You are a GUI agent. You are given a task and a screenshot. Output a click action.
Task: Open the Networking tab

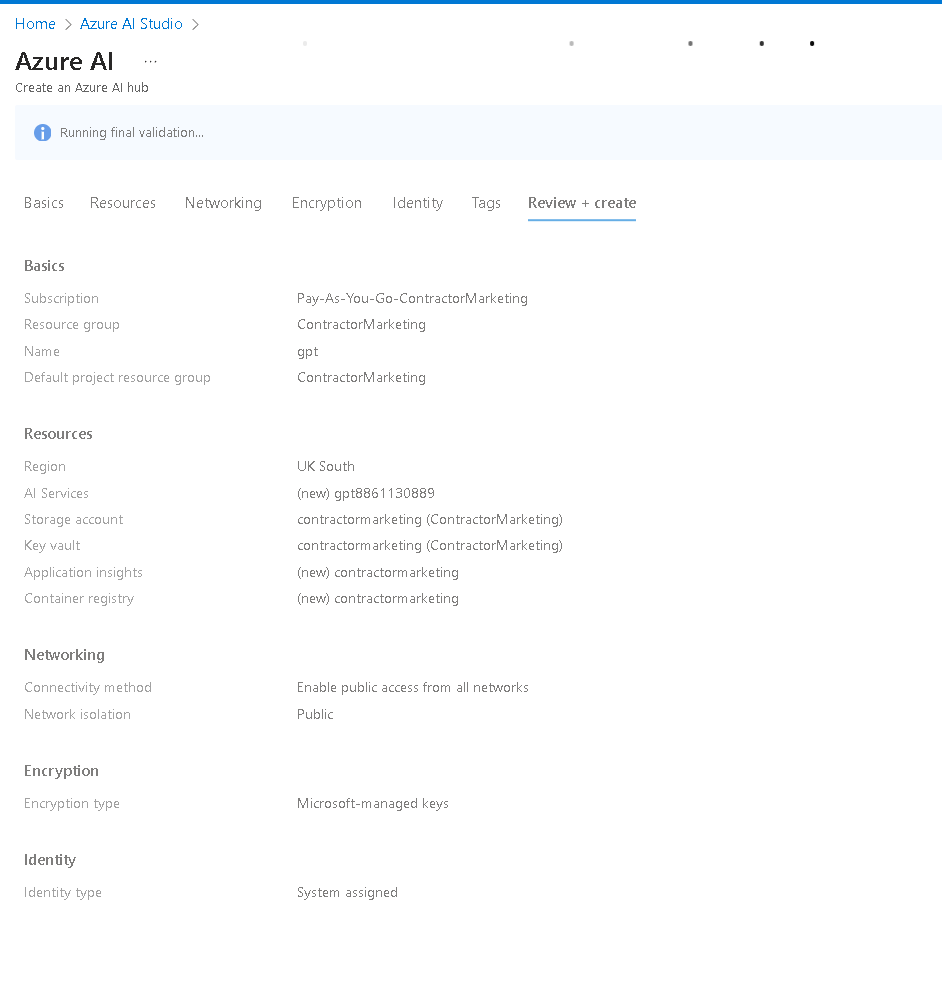223,203
